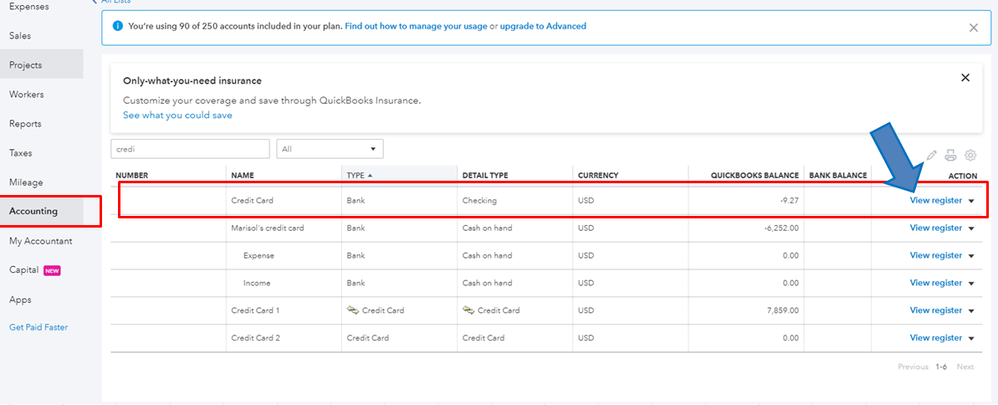
Task: Open the action dropdown arrow for Credit Card 1
Action: (x=971, y=311)
